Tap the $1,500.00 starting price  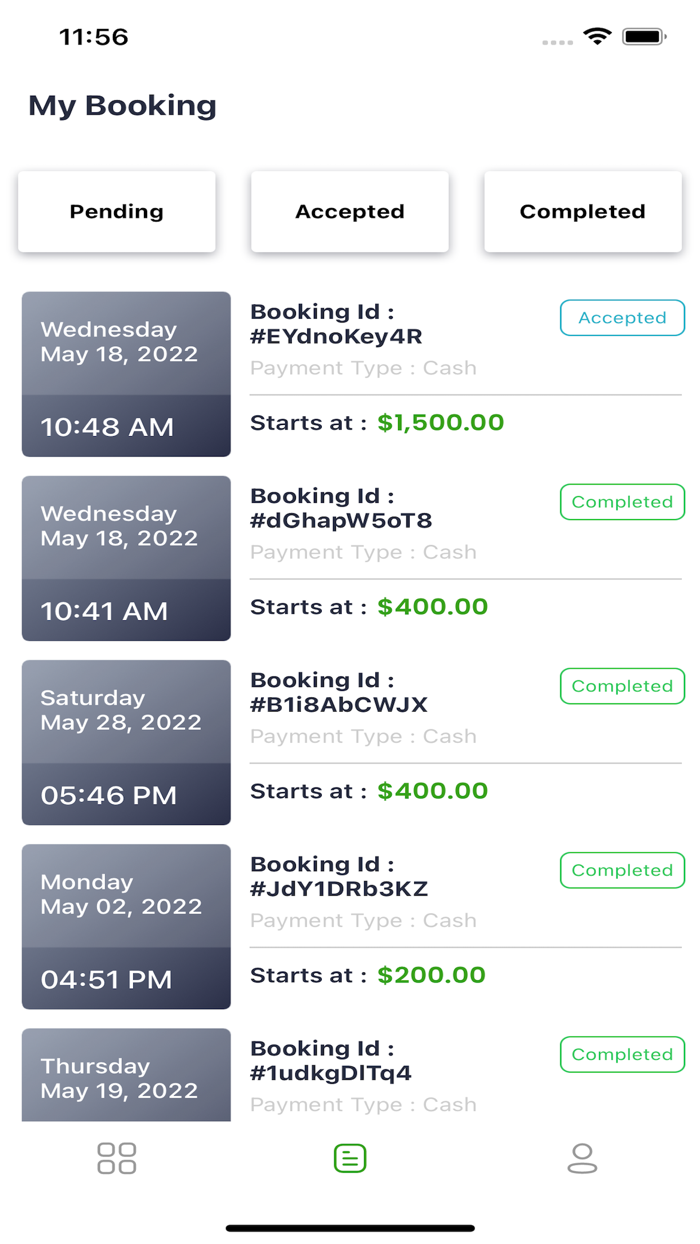coord(440,423)
